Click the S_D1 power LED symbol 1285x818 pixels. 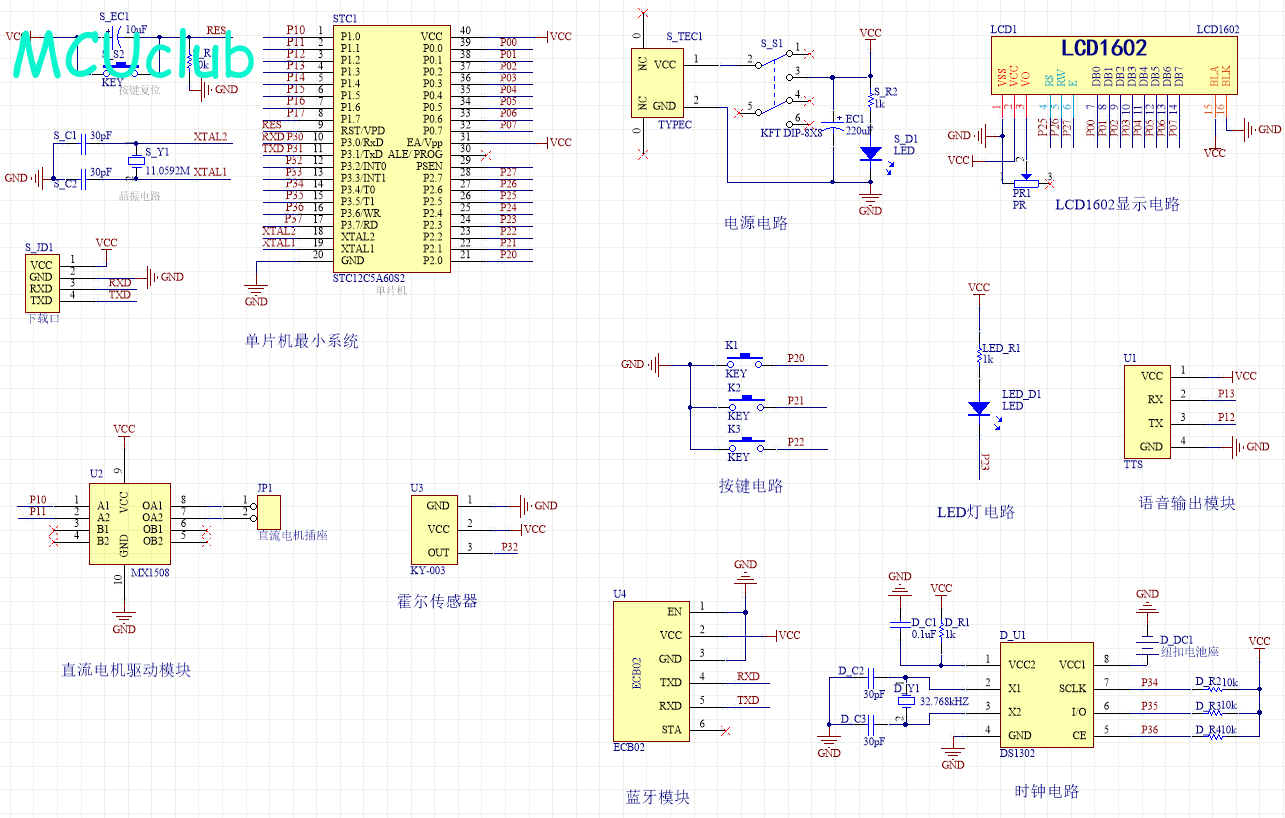pos(871,153)
